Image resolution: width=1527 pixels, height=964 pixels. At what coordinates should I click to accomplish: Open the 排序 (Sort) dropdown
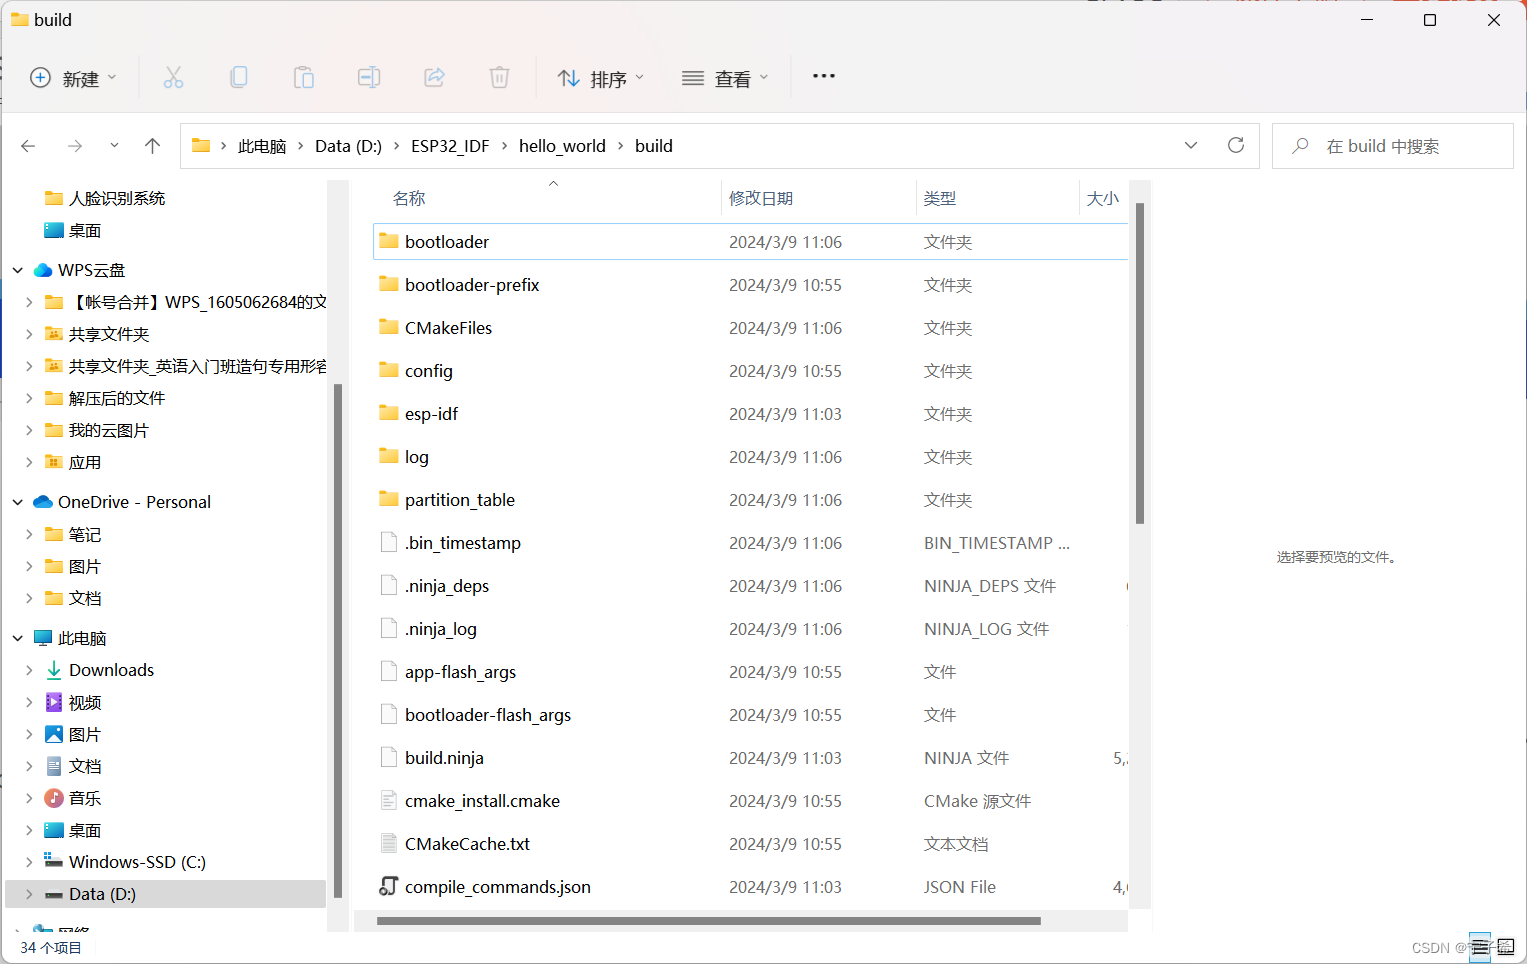[601, 78]
